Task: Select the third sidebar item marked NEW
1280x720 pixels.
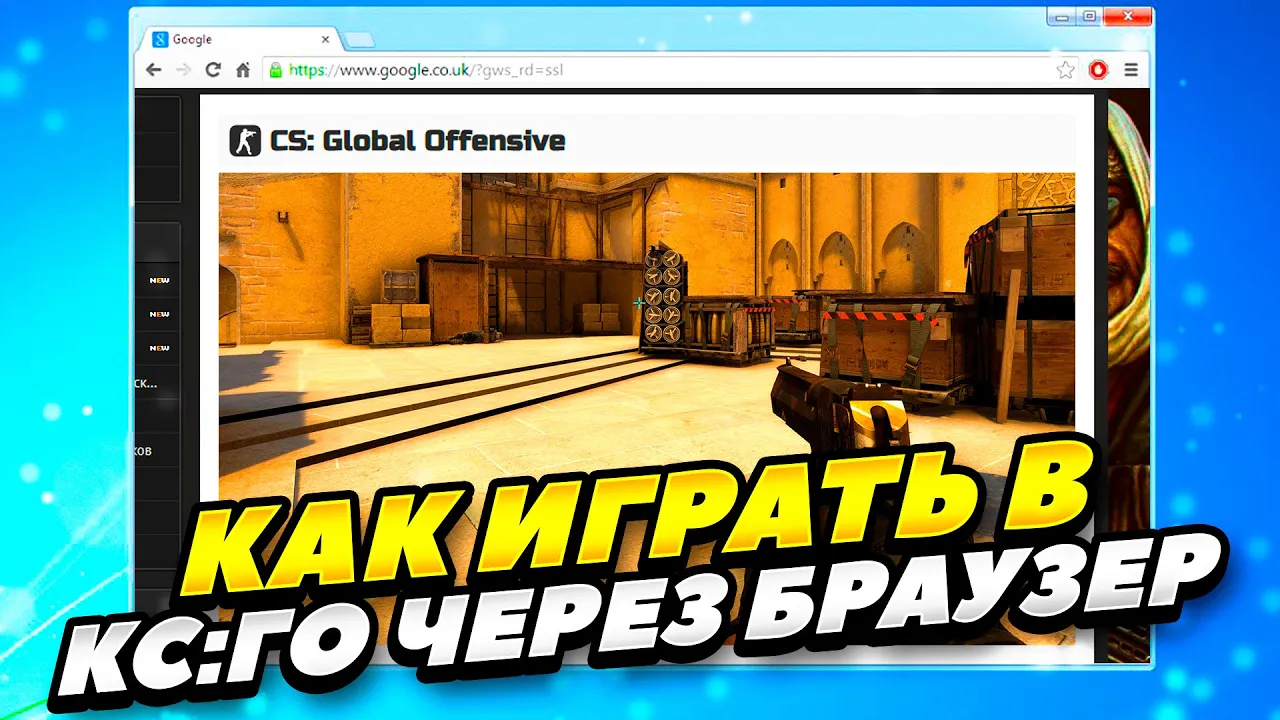Action: 159,348
